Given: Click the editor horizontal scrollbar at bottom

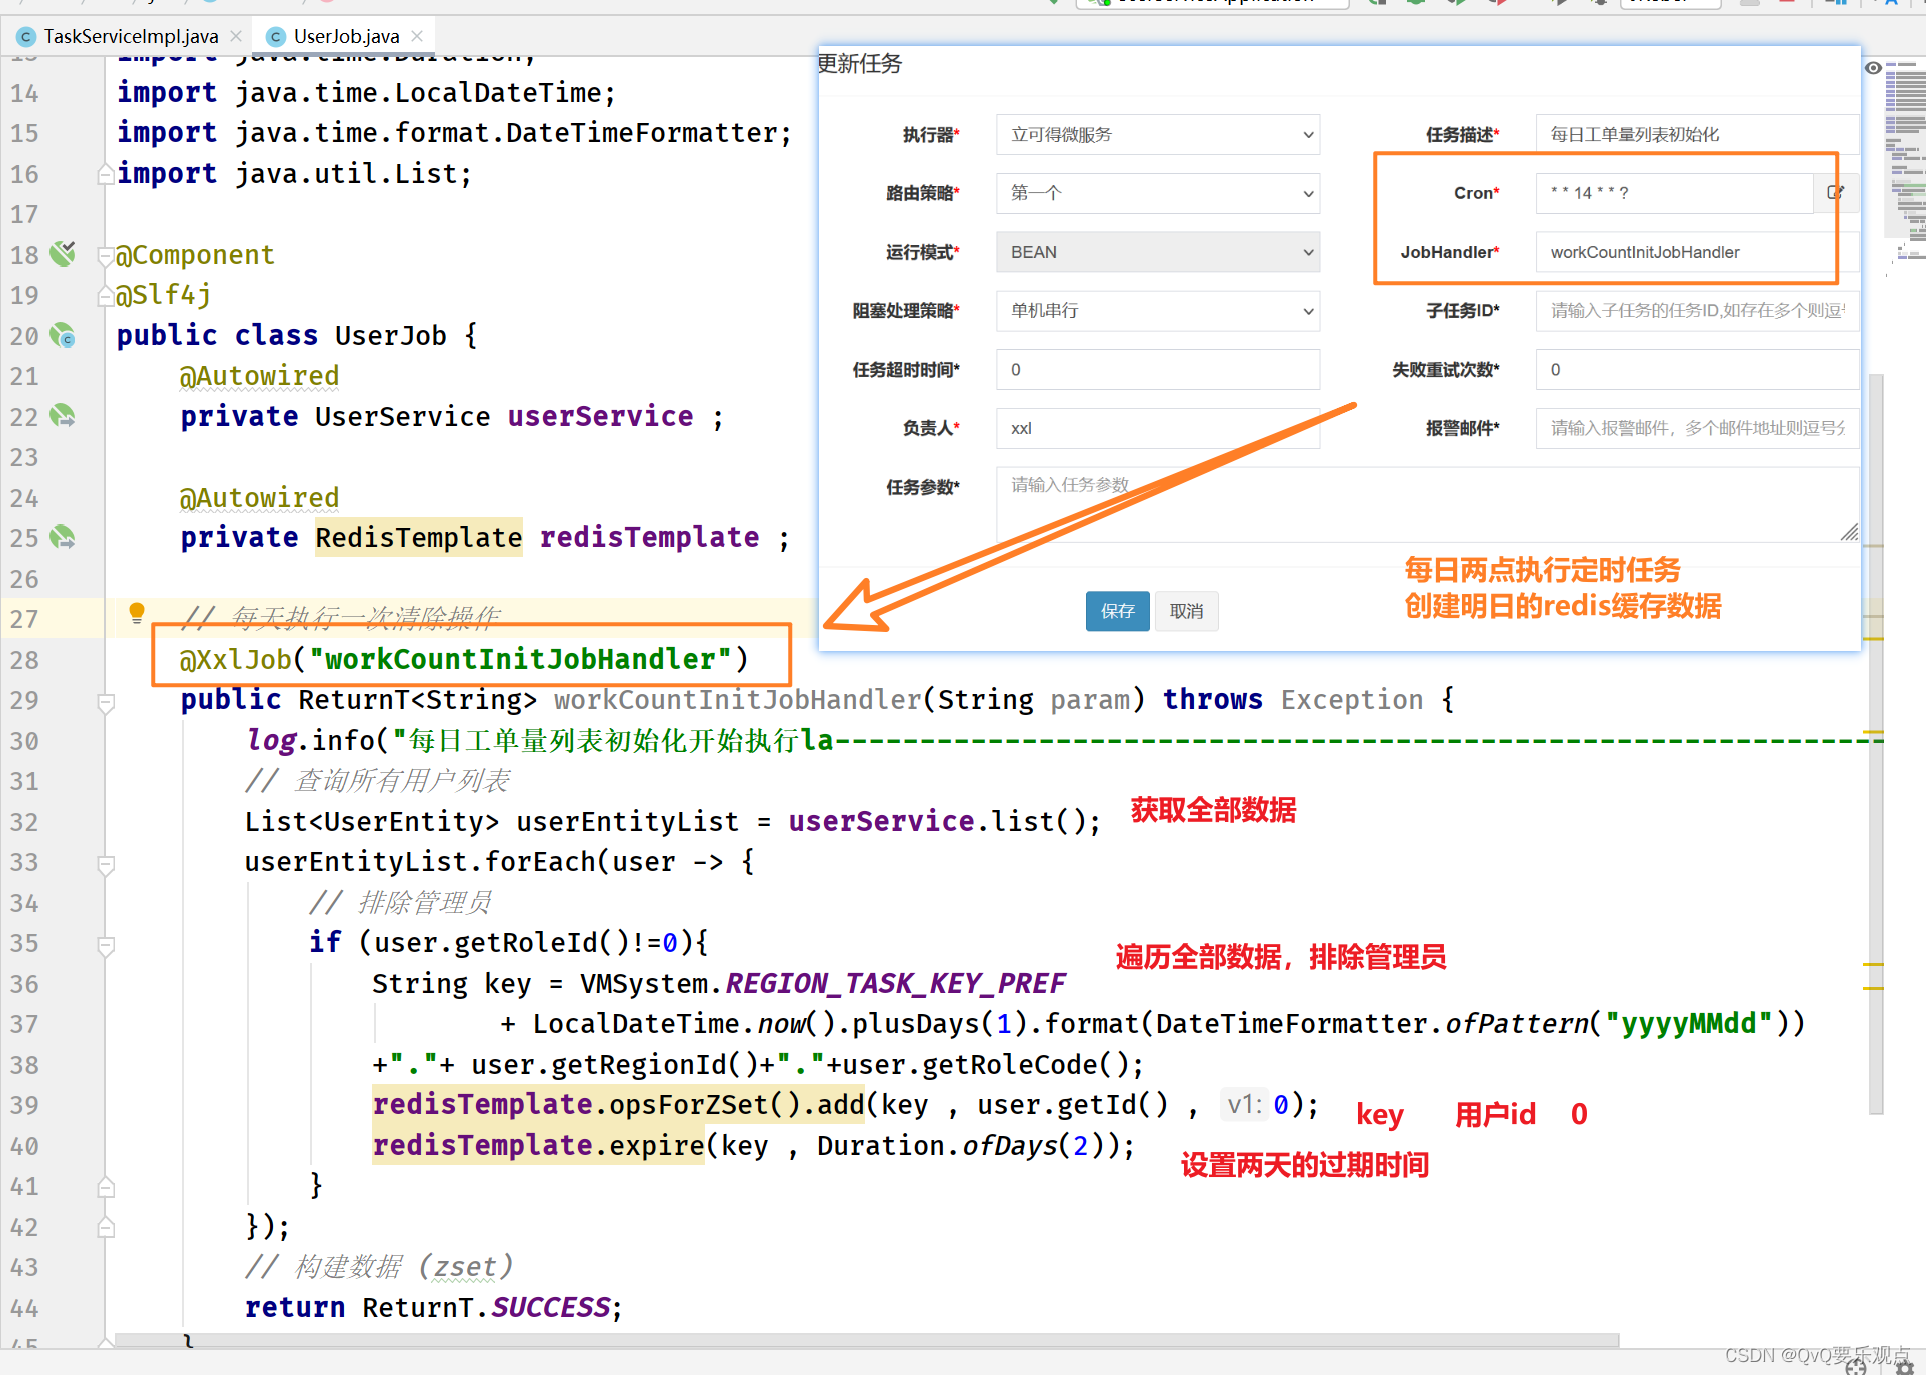Looking at the screenshot, I should tap(866, 1340).
